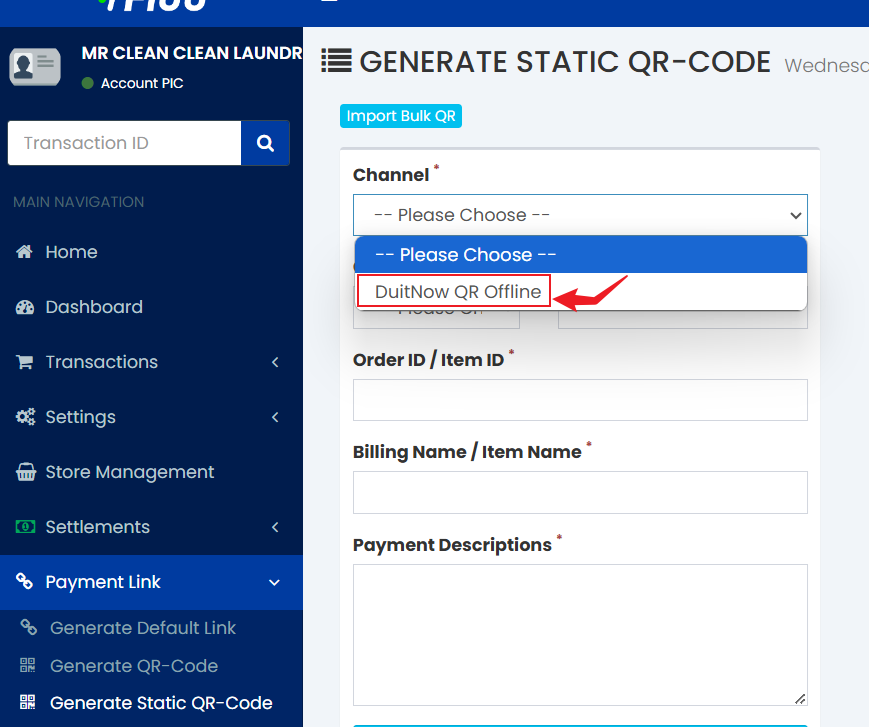Focus the Order ID / Item ID field
Image resolution: width=869 pixels, height=727 pixels.
point(580,400)
